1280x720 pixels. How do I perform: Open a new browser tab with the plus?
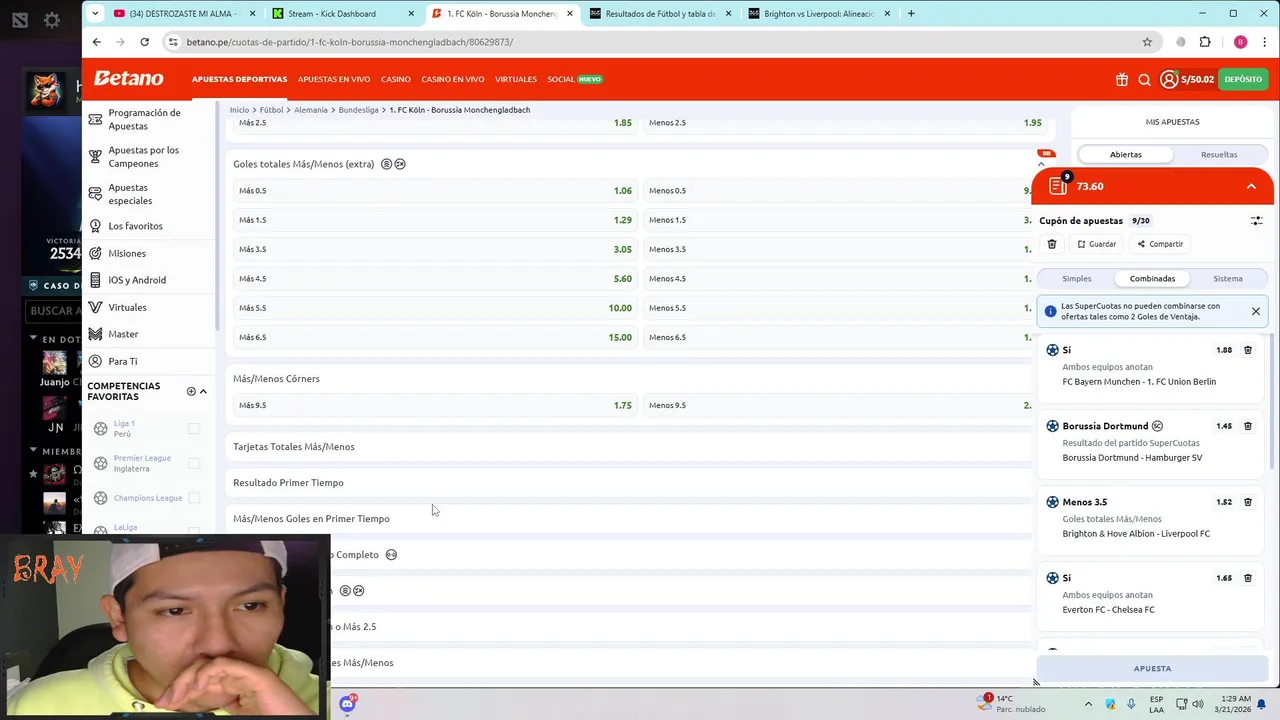coord(911,13)
